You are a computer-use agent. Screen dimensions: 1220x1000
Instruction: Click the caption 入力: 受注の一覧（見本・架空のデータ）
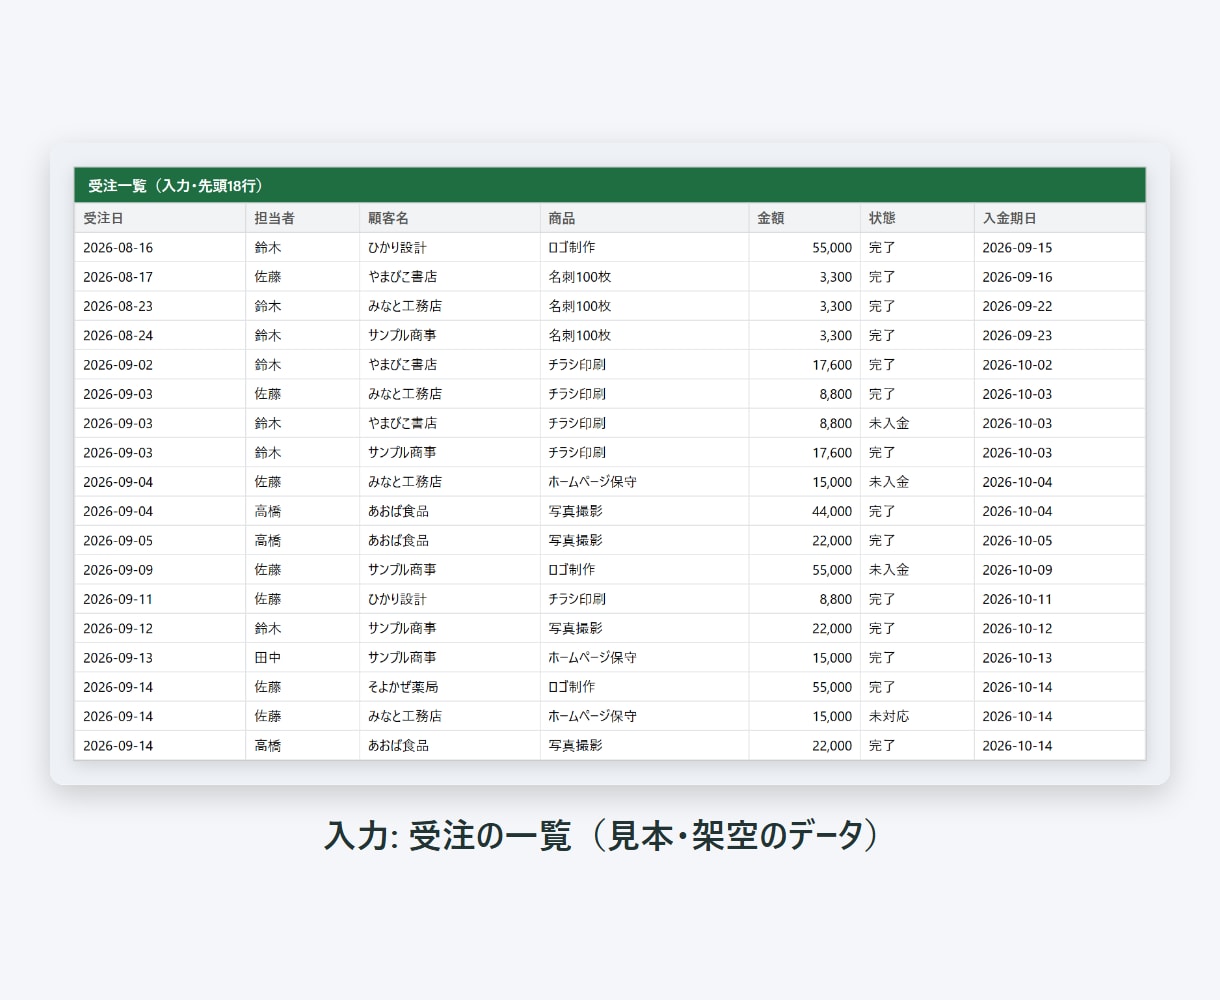click(x=603, y=835)
